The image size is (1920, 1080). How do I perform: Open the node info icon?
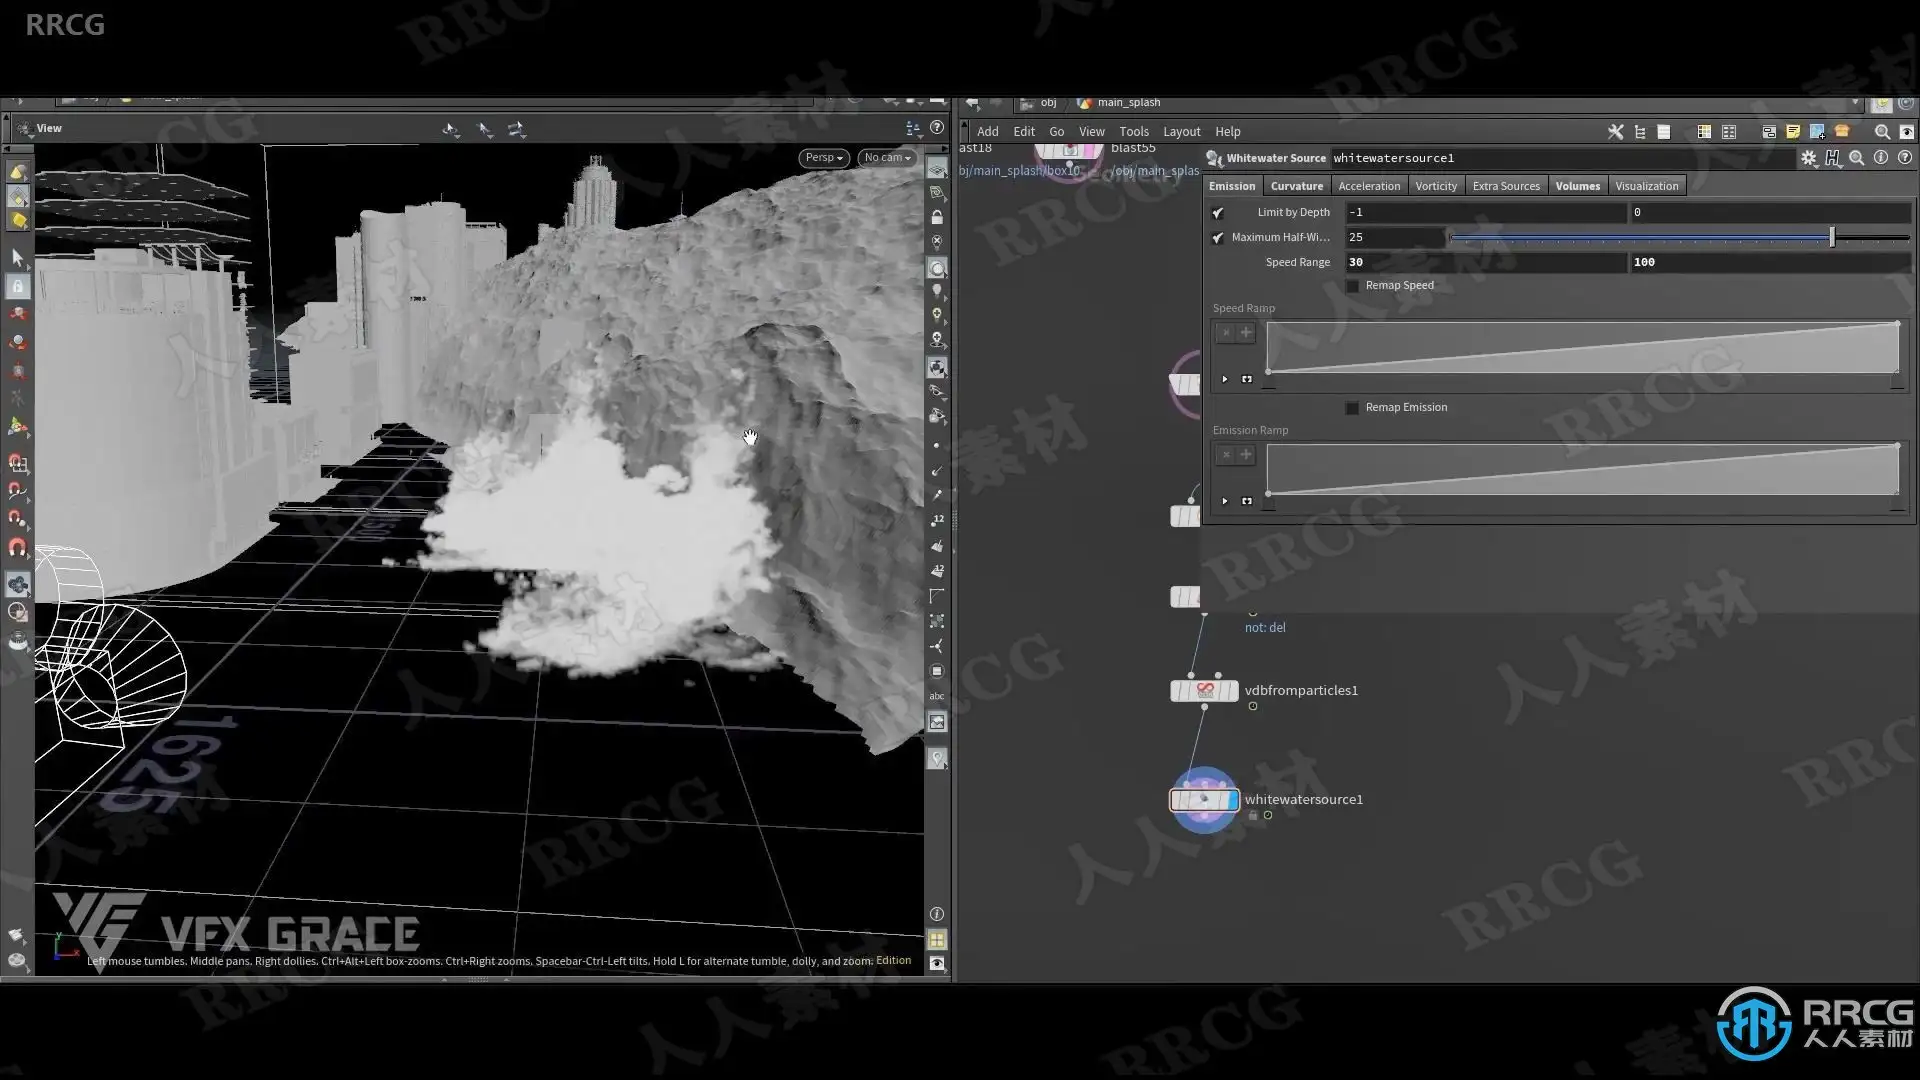tap(1881, 158)
